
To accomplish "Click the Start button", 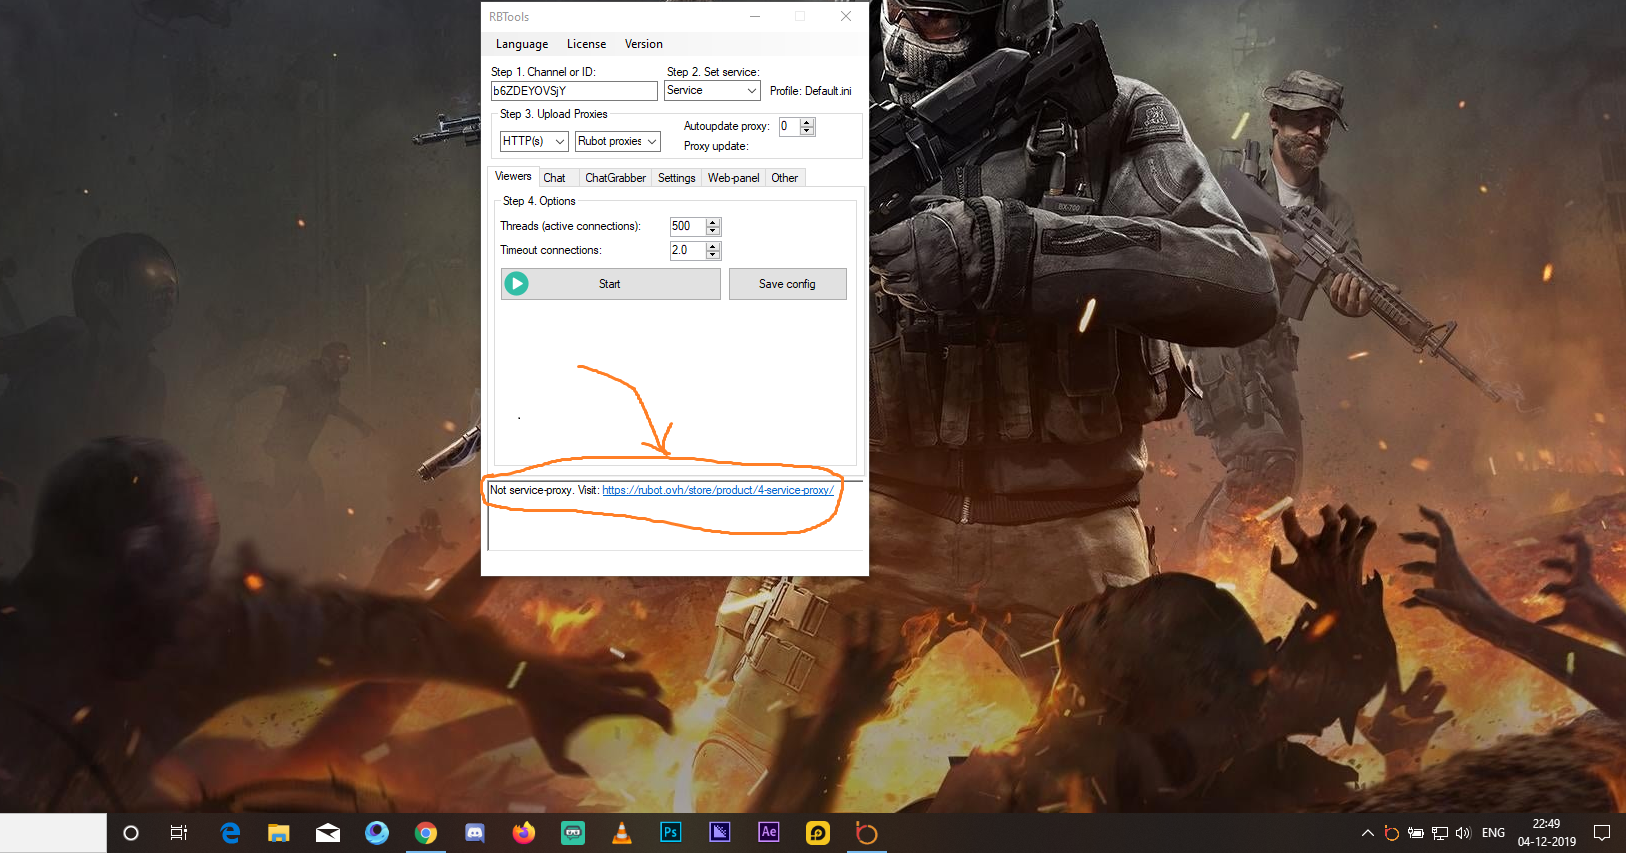I will [x=610, y=284].
